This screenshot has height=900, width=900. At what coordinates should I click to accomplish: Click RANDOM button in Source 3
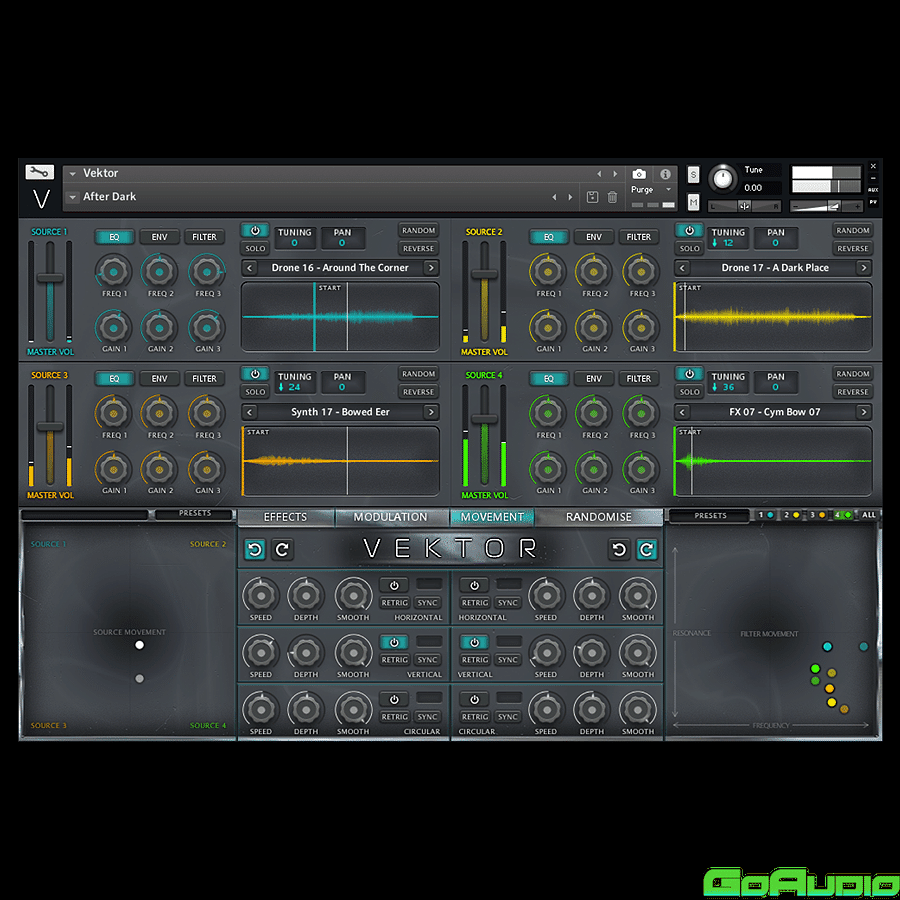pos(418,374)
